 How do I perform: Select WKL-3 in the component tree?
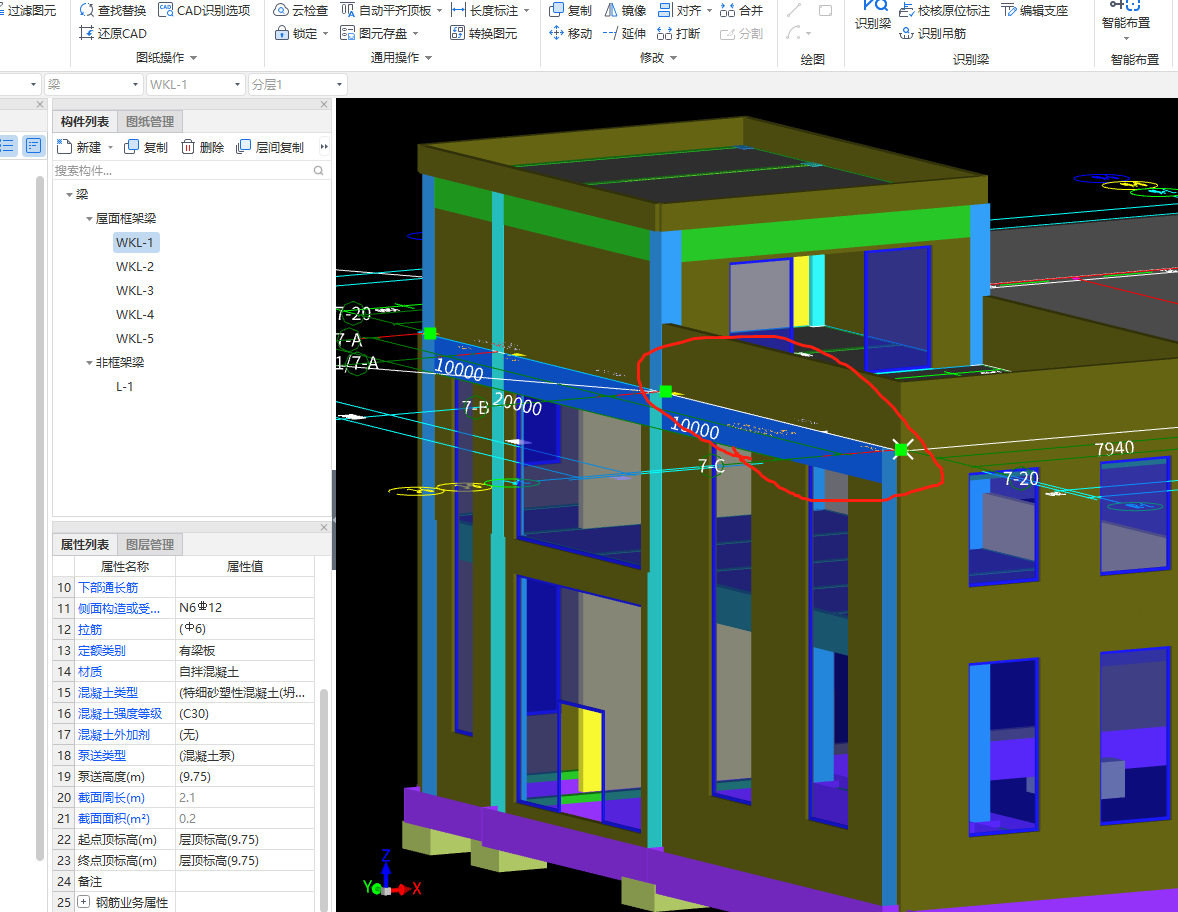[134, 291]
